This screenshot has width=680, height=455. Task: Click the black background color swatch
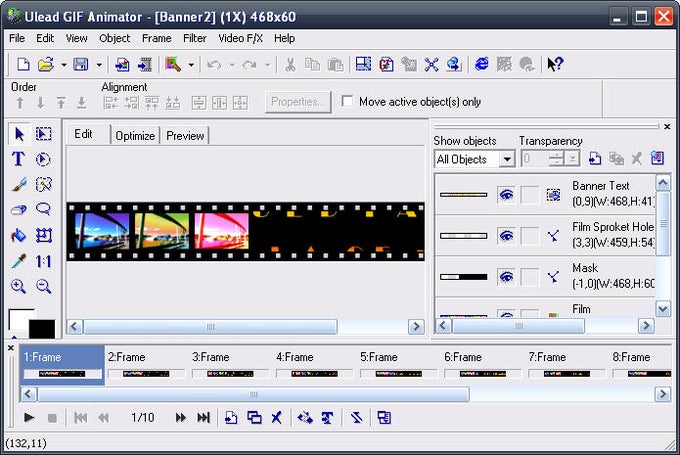pyautogui.click(x=42, y=329)
